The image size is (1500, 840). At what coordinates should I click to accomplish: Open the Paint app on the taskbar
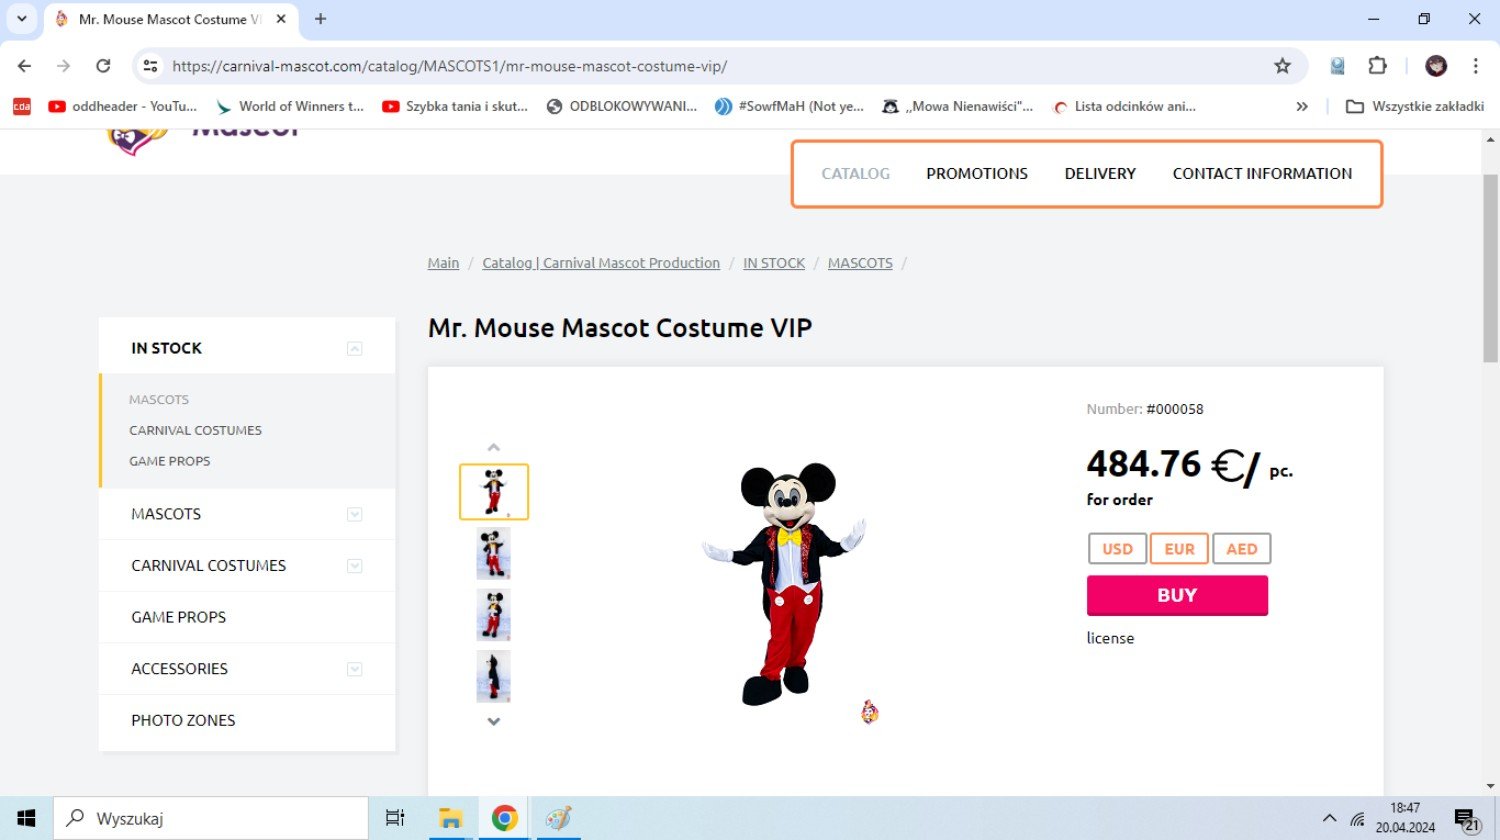558,818
